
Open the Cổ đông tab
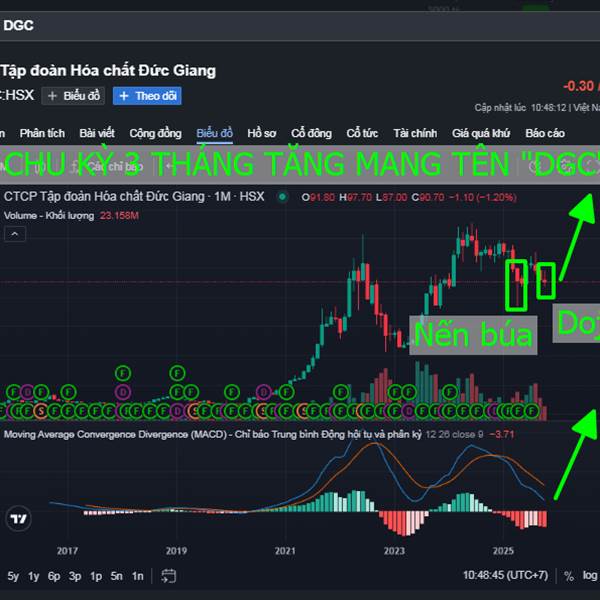(x=311, y=133)
